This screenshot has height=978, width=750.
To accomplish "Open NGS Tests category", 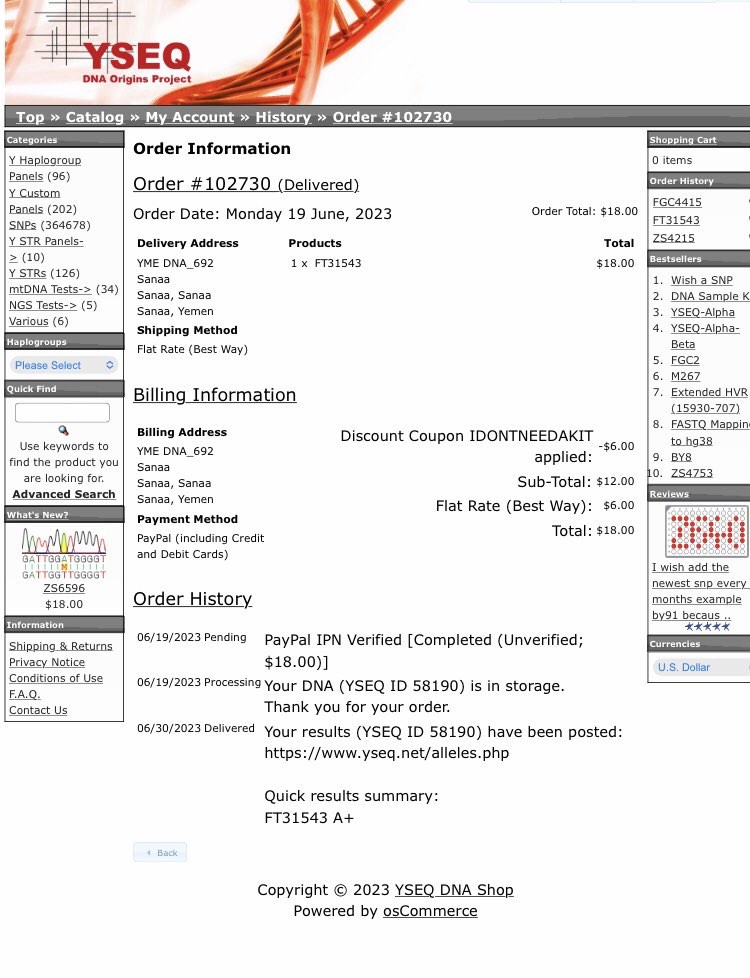I will [43, 305].
